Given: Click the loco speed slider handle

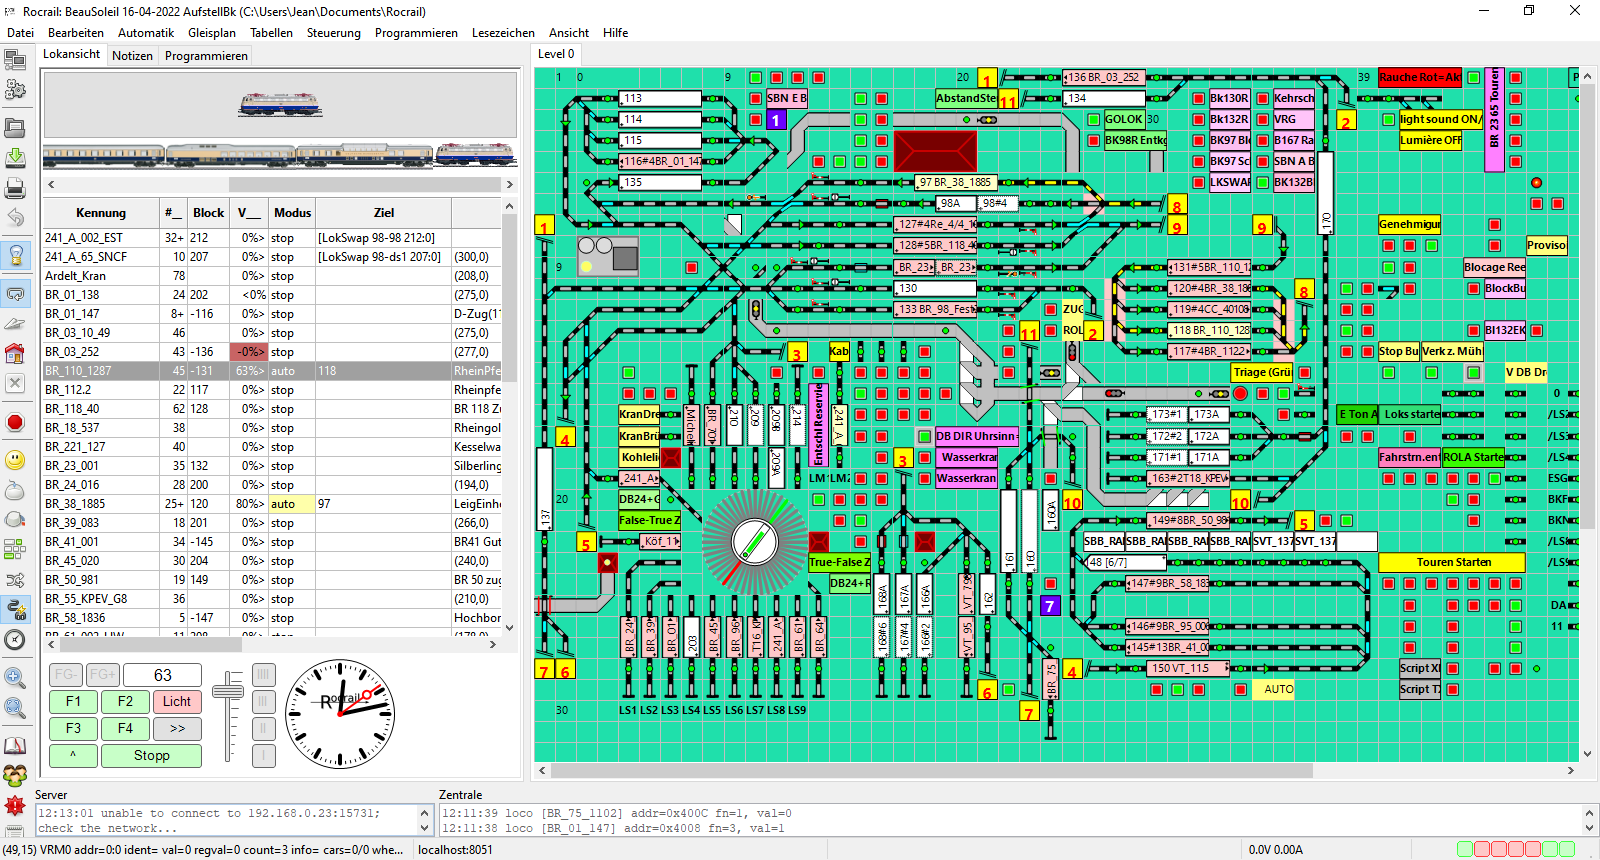Looking at the screenshot, I should click(x=228, y=692).
